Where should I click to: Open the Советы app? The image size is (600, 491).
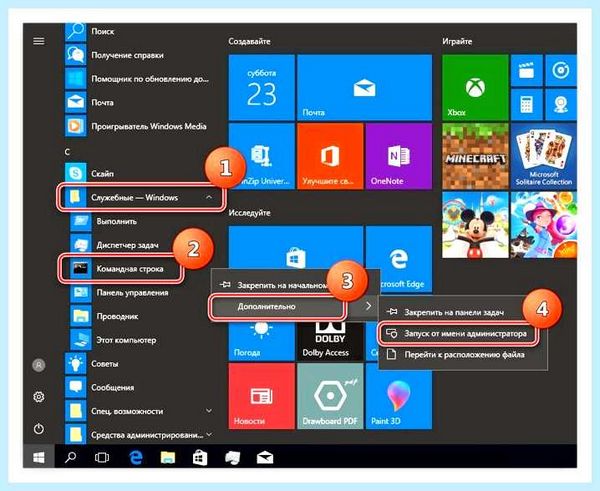pyautogui.click(x=138, y=364)
